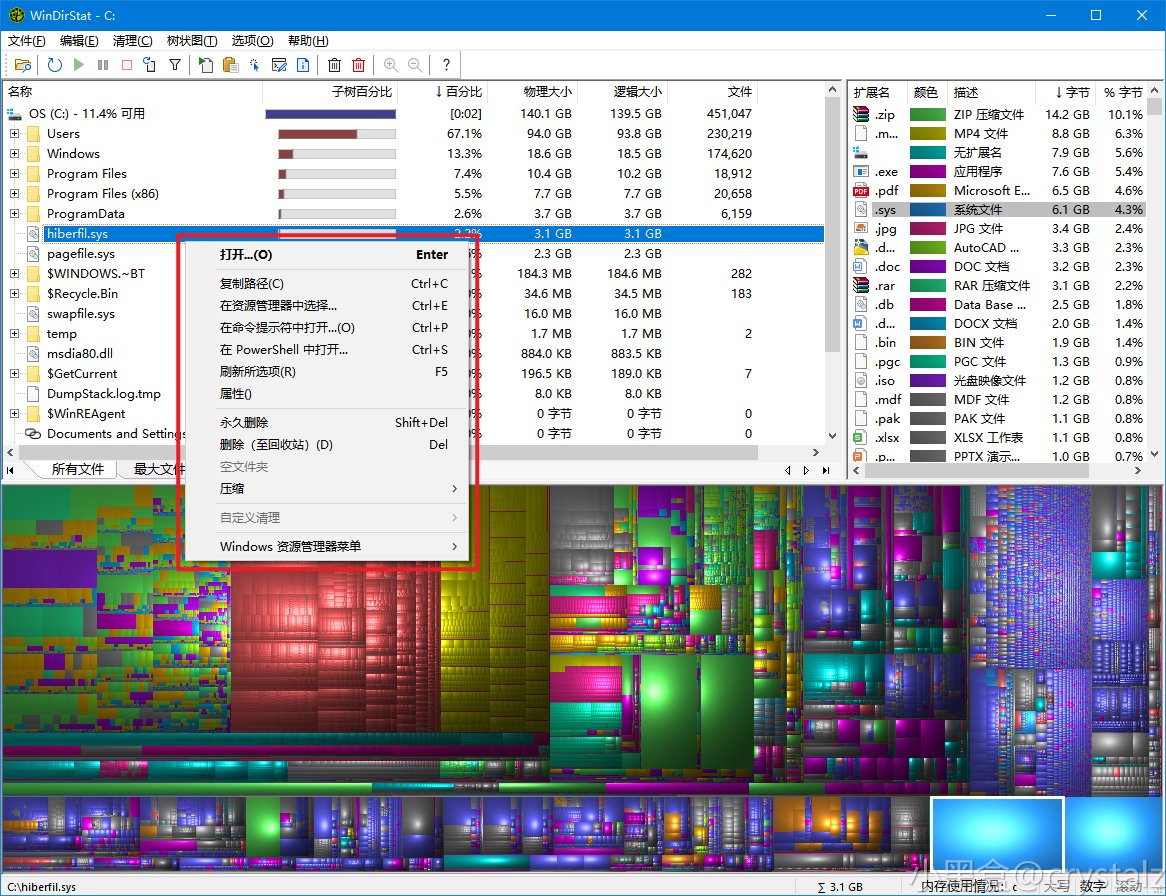
Task: Click the .xlsx file type icon
Action: [860, 438]
